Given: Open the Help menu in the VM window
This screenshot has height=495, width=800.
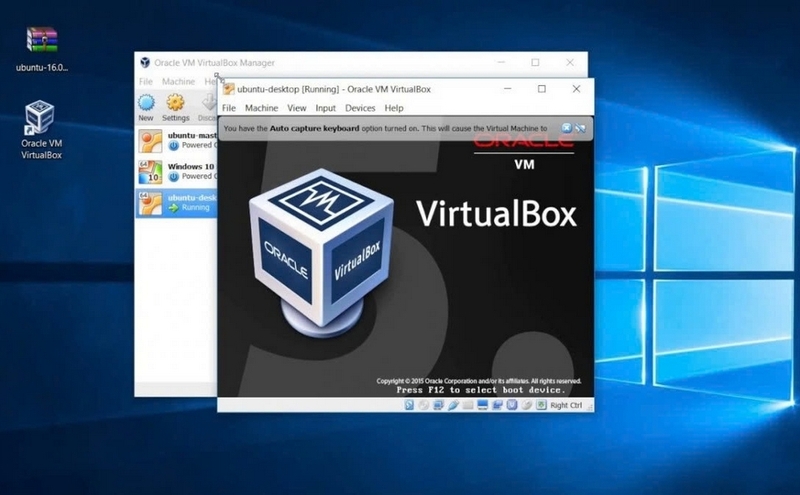Looking at the screenshot, I should click(x=394, y=108).
